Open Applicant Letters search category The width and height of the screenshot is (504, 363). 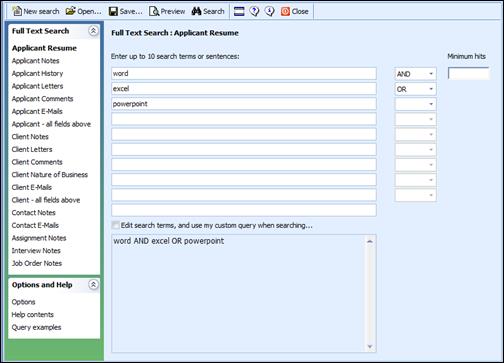[x=37, y=86]
